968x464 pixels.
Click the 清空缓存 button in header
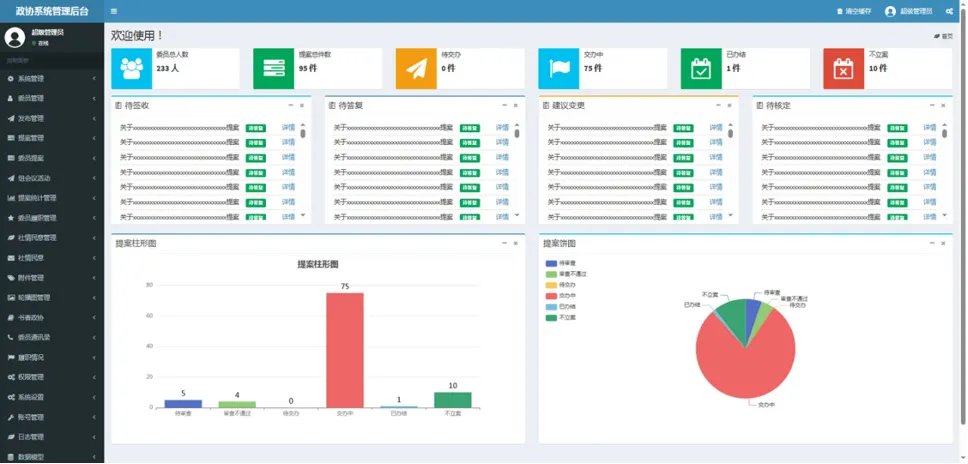(855, 11)
